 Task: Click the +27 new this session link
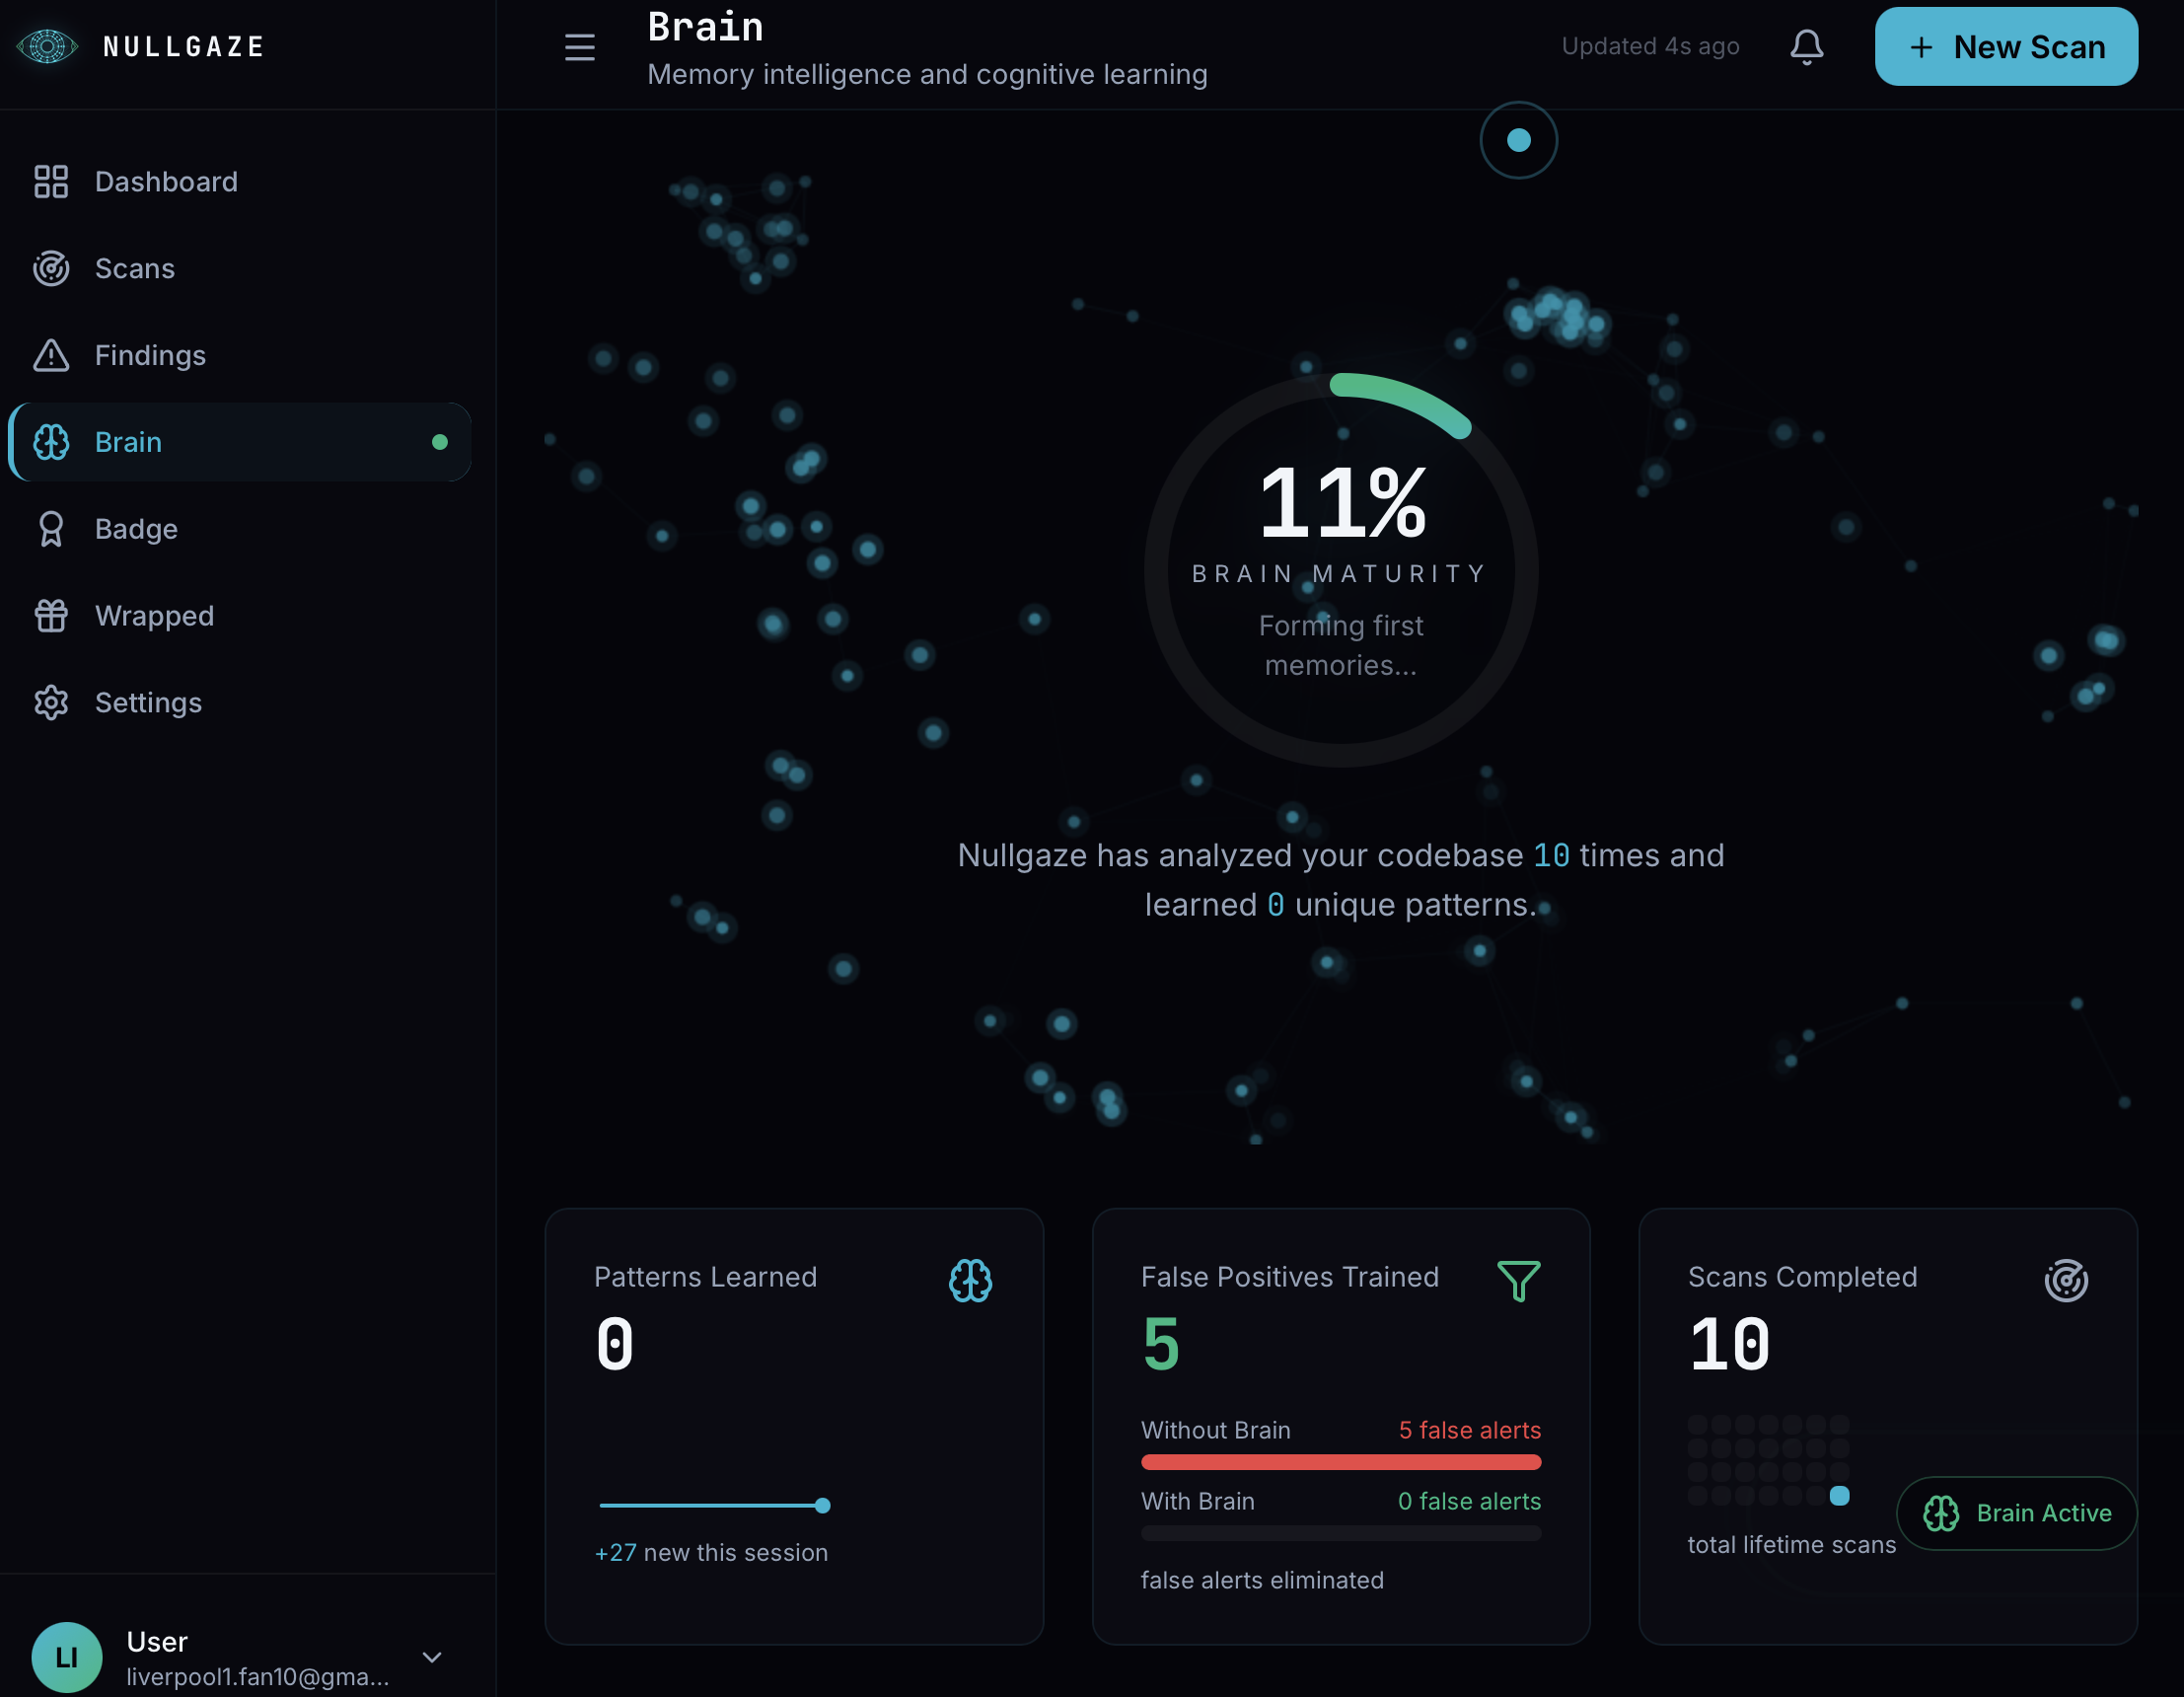(711, 1552)
